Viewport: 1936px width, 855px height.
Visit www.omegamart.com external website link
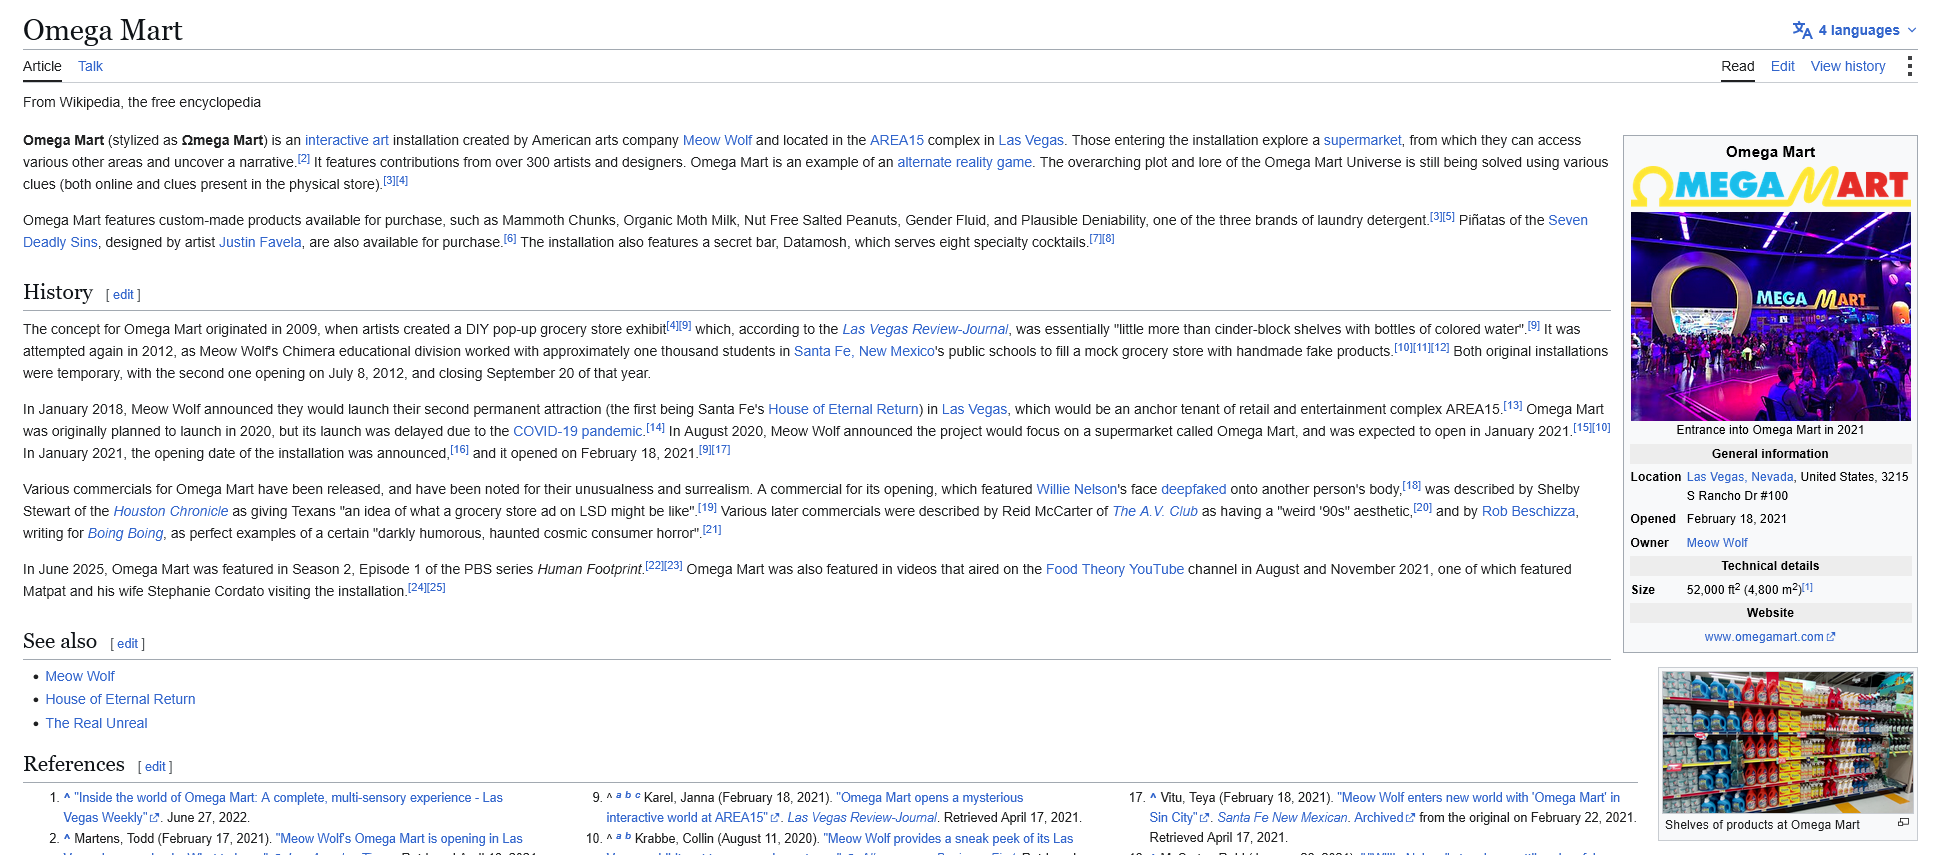pyautogui.click(x=1769, y=637)
